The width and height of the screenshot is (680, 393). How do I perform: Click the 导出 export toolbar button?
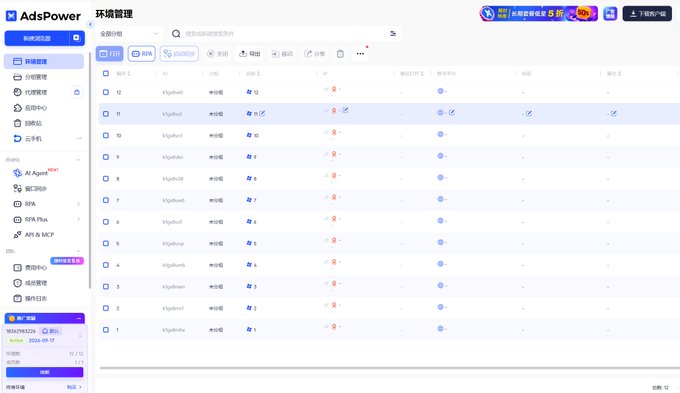250,54
